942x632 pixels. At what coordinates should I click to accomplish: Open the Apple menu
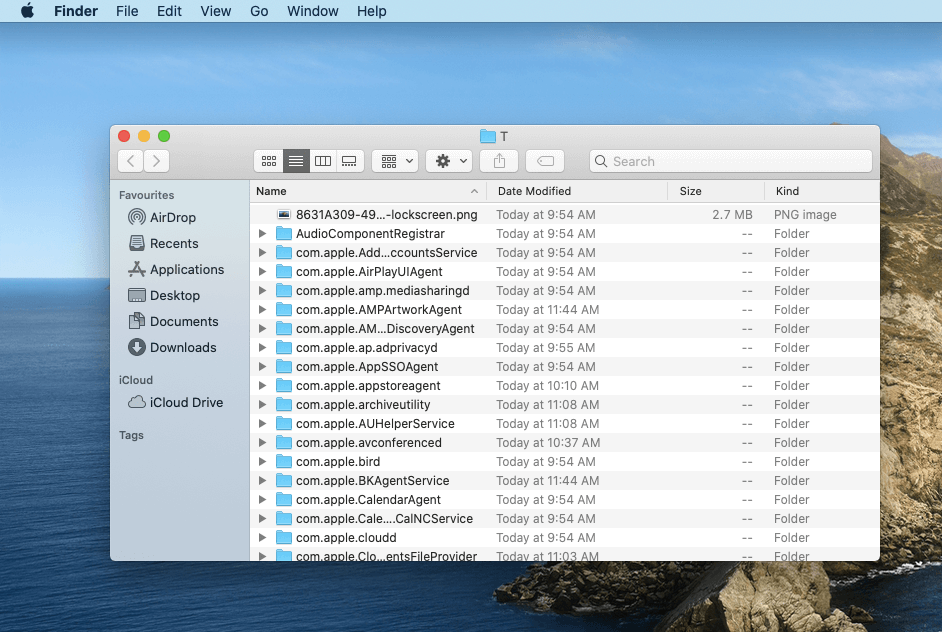pyautogui.click(x=27, y=11)
